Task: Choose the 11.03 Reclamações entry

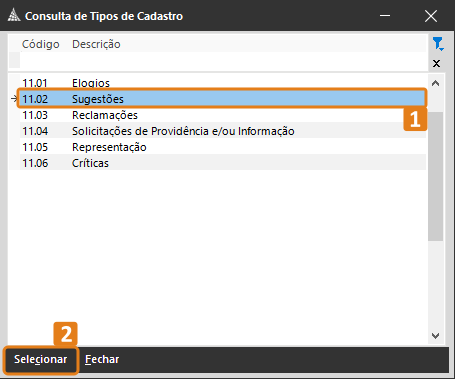Action: pos(223,115)
